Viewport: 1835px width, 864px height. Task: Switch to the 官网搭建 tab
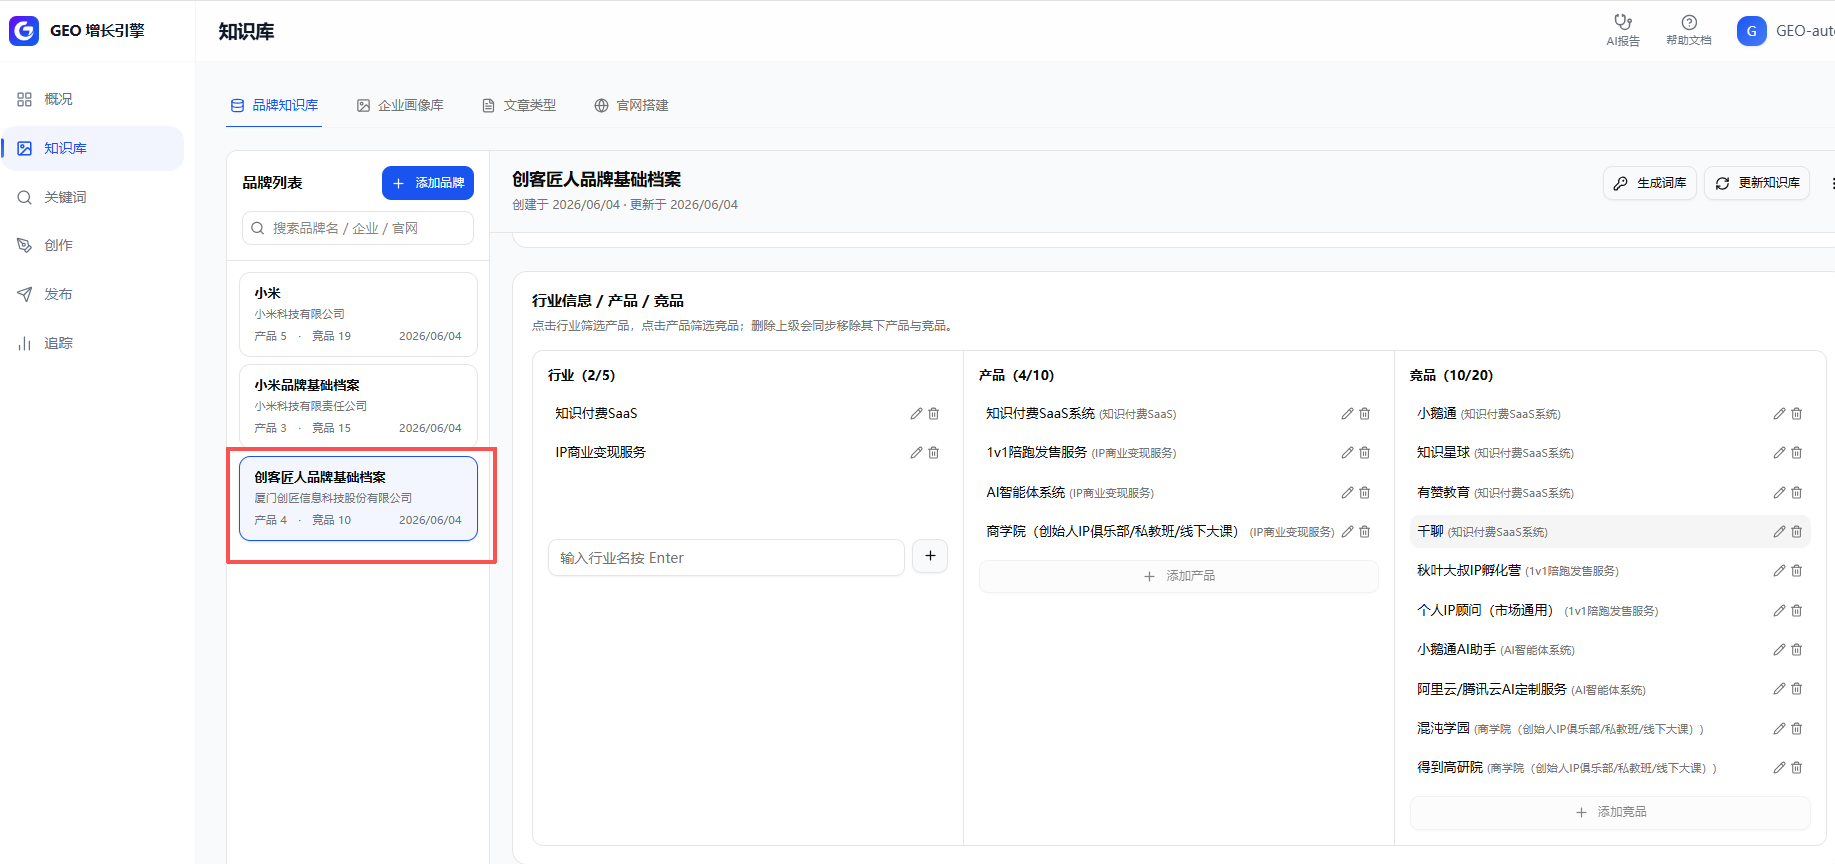pyautogui.click(x=631, y=105)
